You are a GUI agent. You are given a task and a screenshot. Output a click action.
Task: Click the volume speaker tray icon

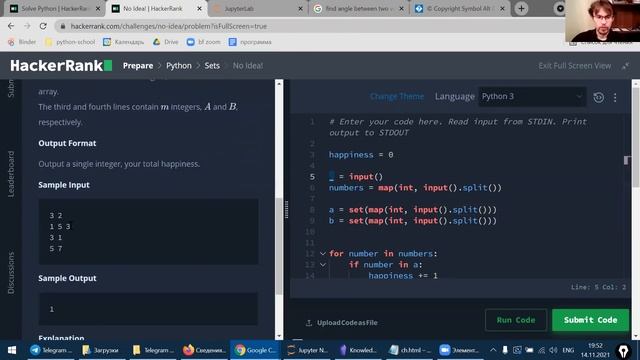553,350
